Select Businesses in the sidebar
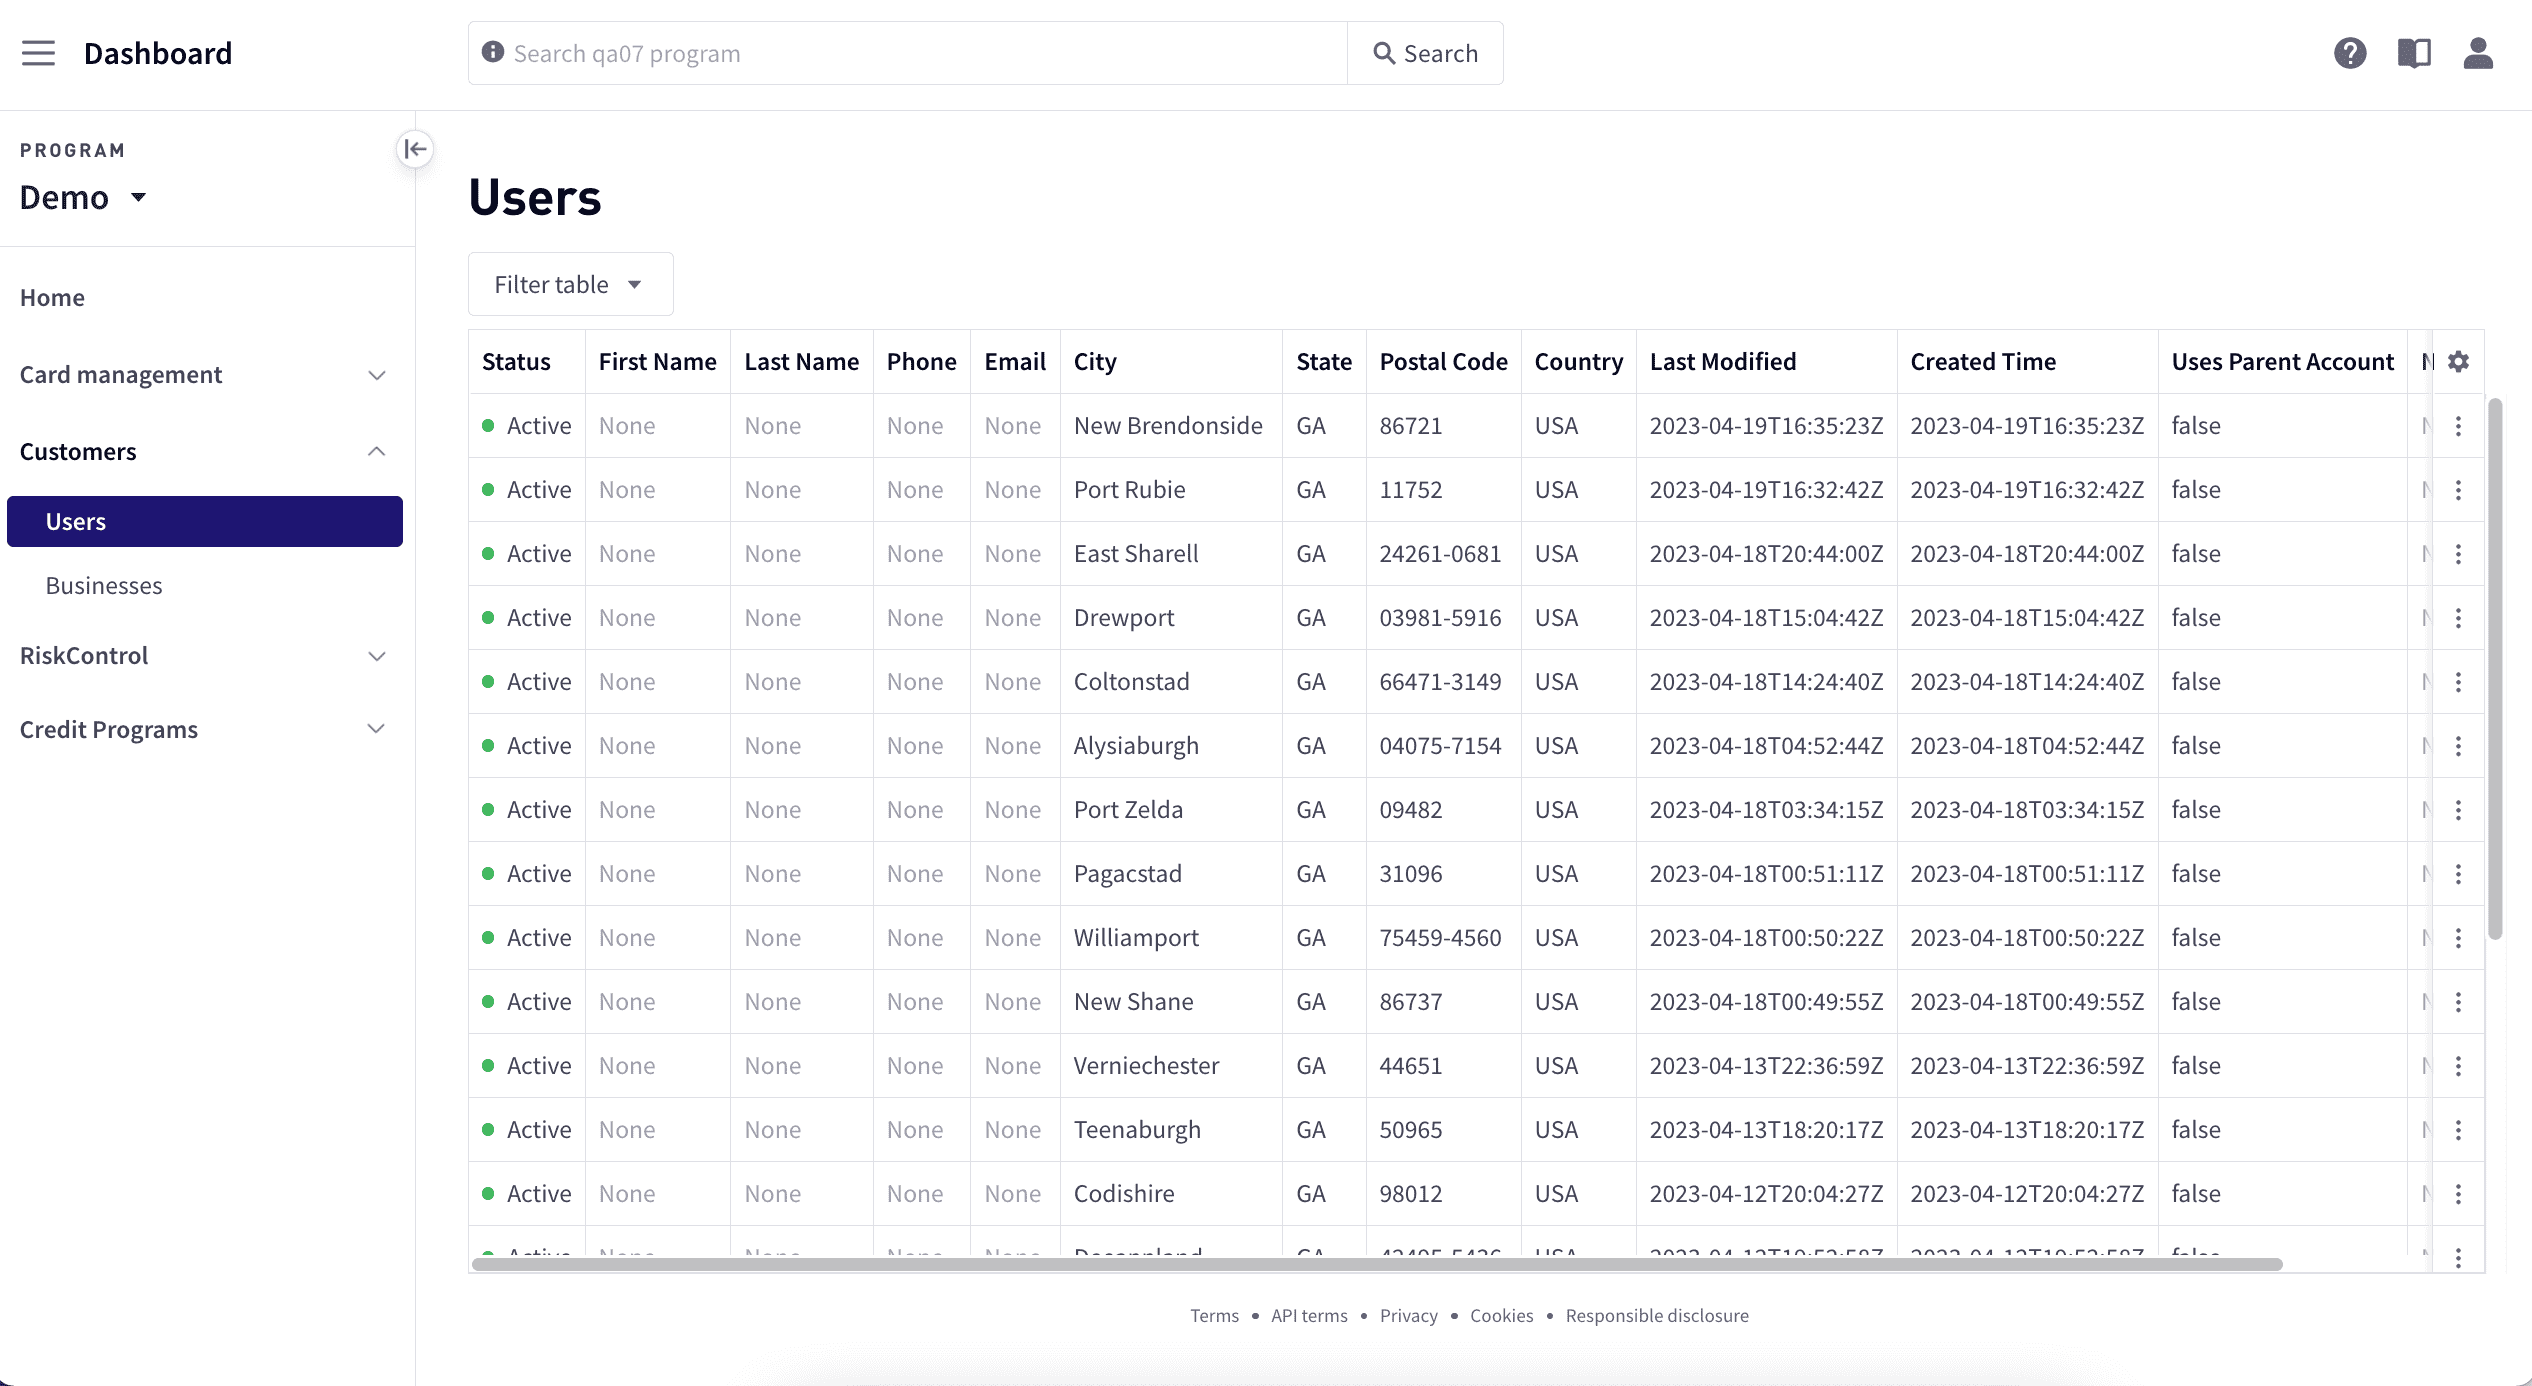 [104, 586]
